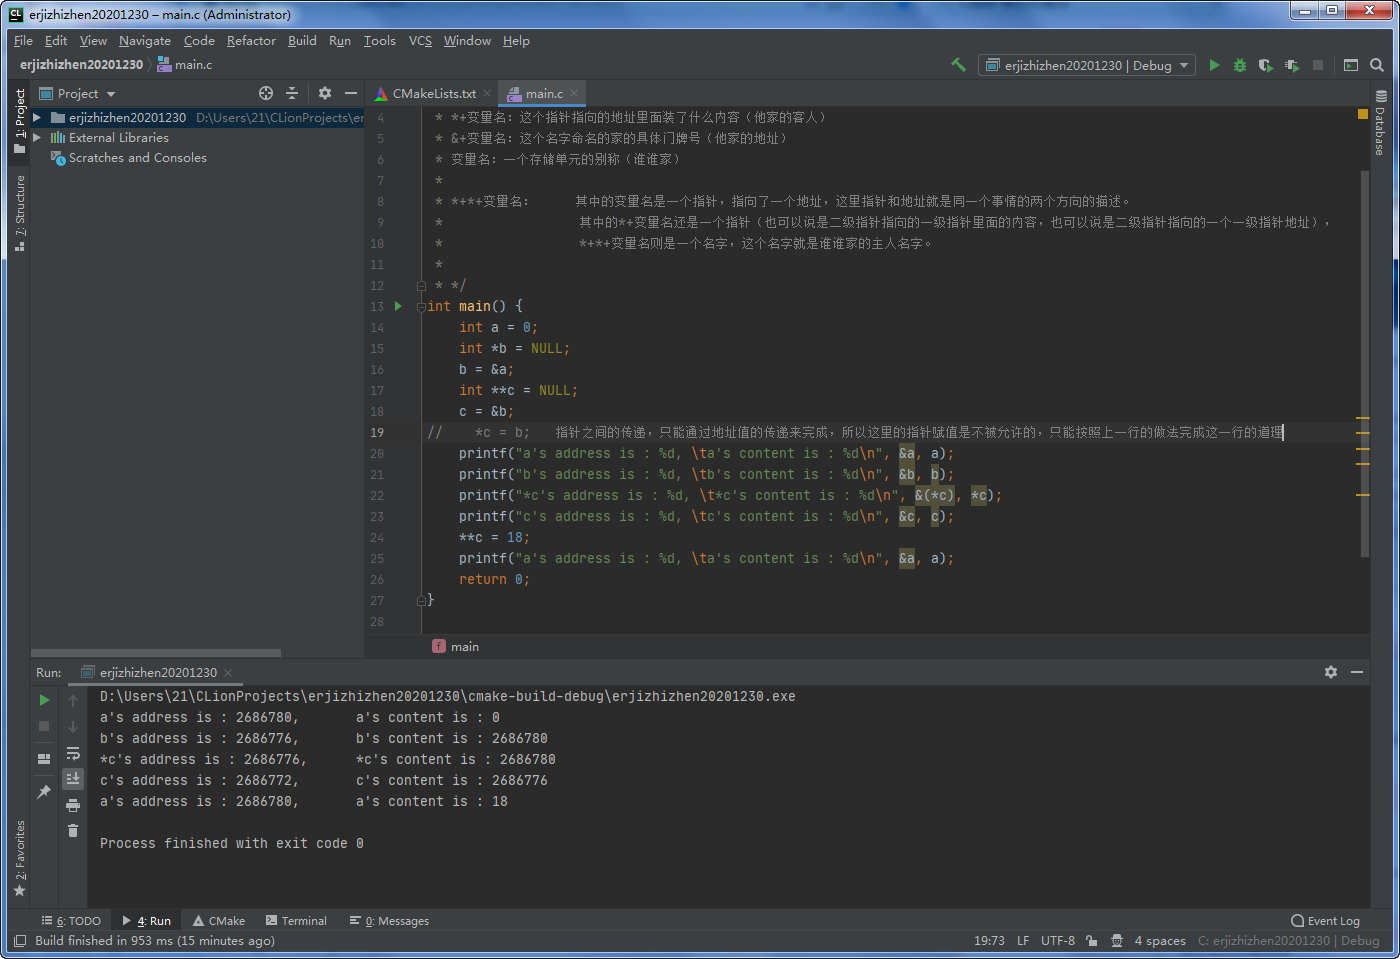Expand External Libraries node
Screen dimensions: 1400x959
coord(37,138)
